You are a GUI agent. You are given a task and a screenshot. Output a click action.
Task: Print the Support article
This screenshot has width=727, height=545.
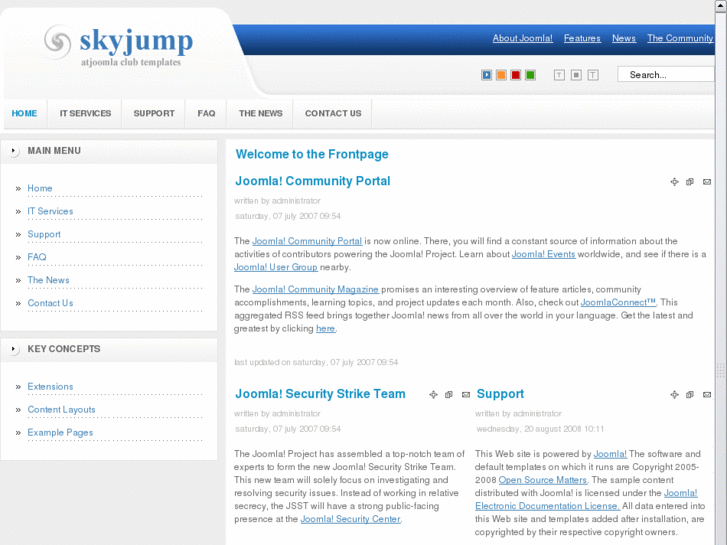point(690,395)
